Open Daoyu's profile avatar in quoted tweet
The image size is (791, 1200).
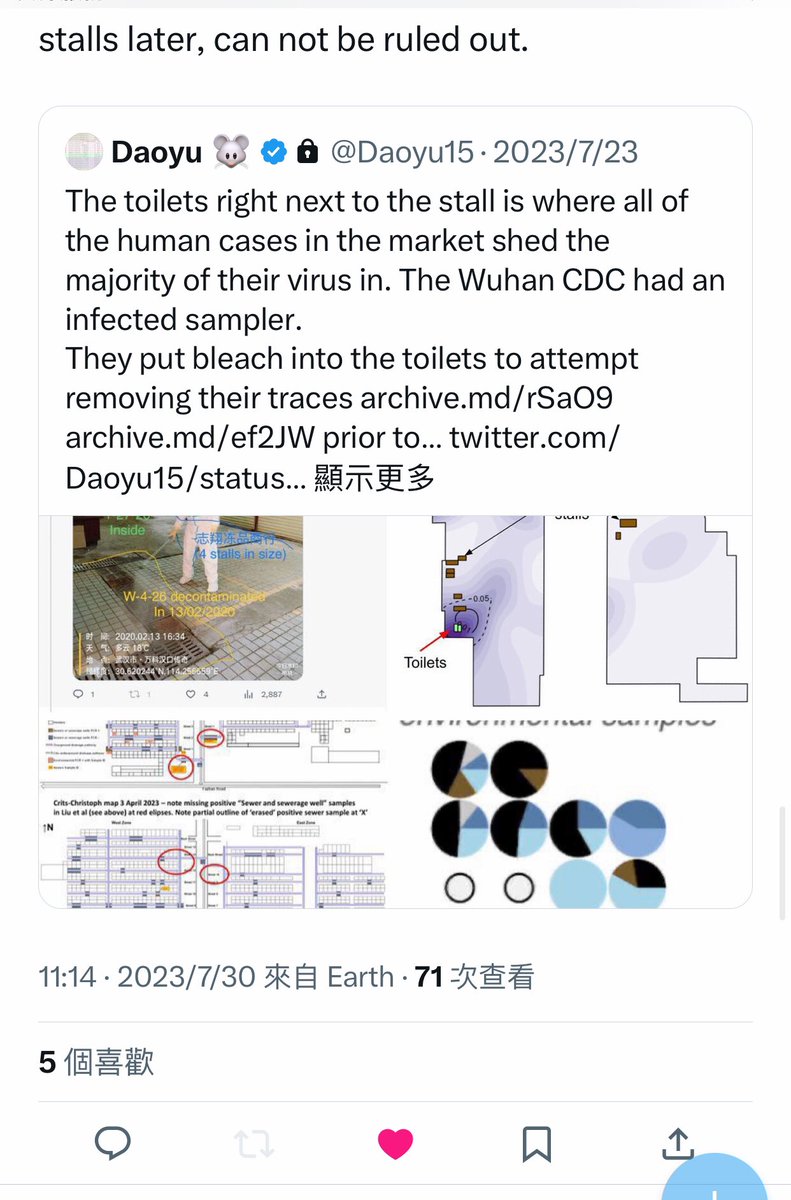pos(85,152)
